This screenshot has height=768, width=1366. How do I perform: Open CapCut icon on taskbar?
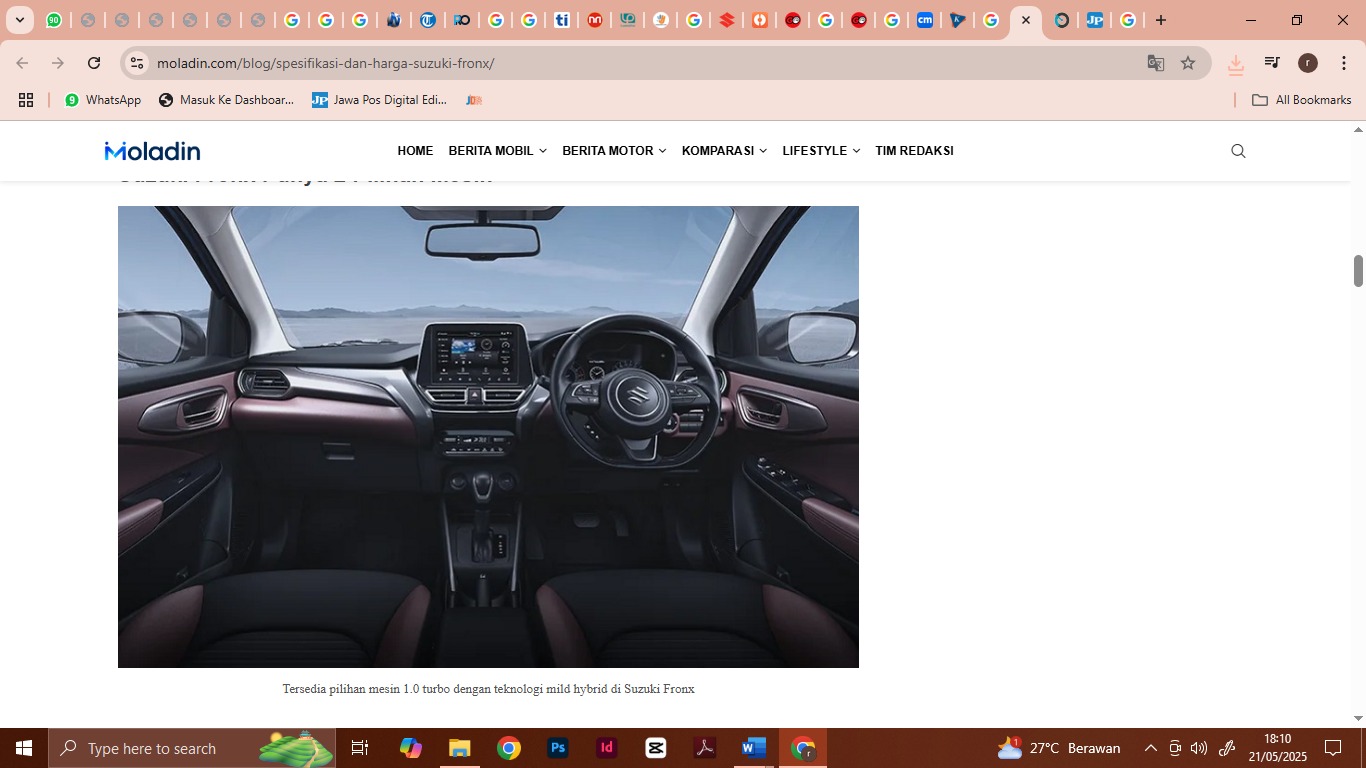tap(656, 748)
